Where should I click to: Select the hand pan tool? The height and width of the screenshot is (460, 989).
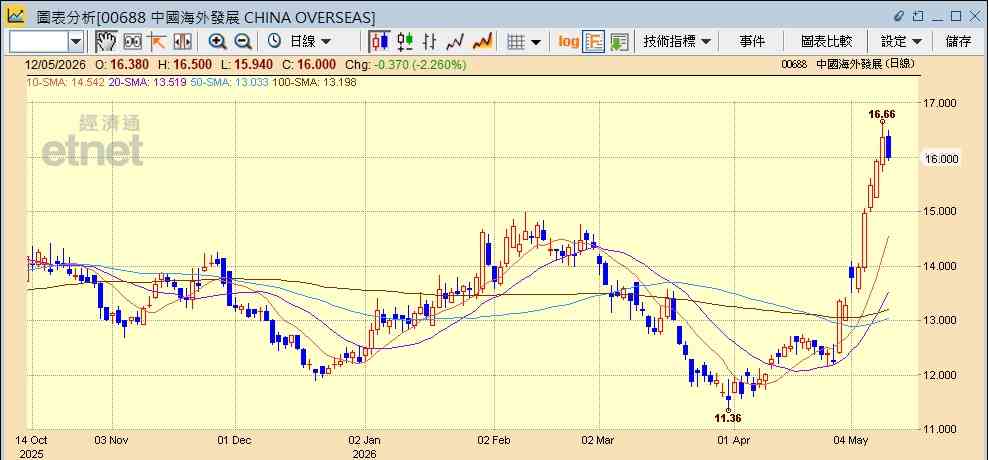[x=106, y=42]
